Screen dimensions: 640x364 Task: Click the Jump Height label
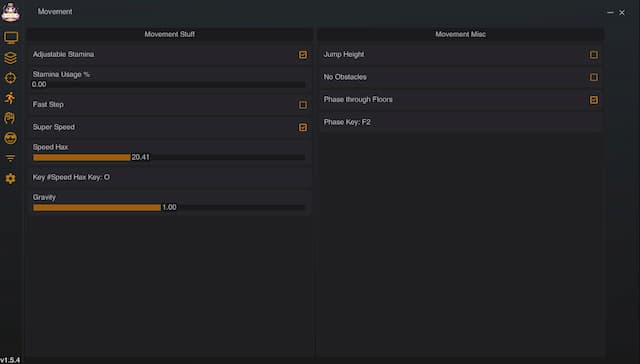pos(344,54)
